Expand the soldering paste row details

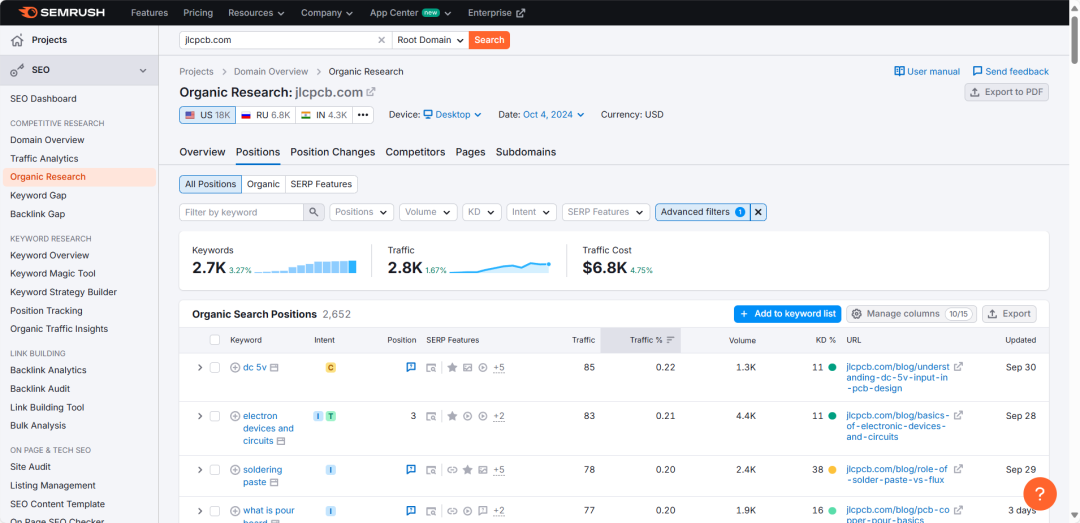200,469
